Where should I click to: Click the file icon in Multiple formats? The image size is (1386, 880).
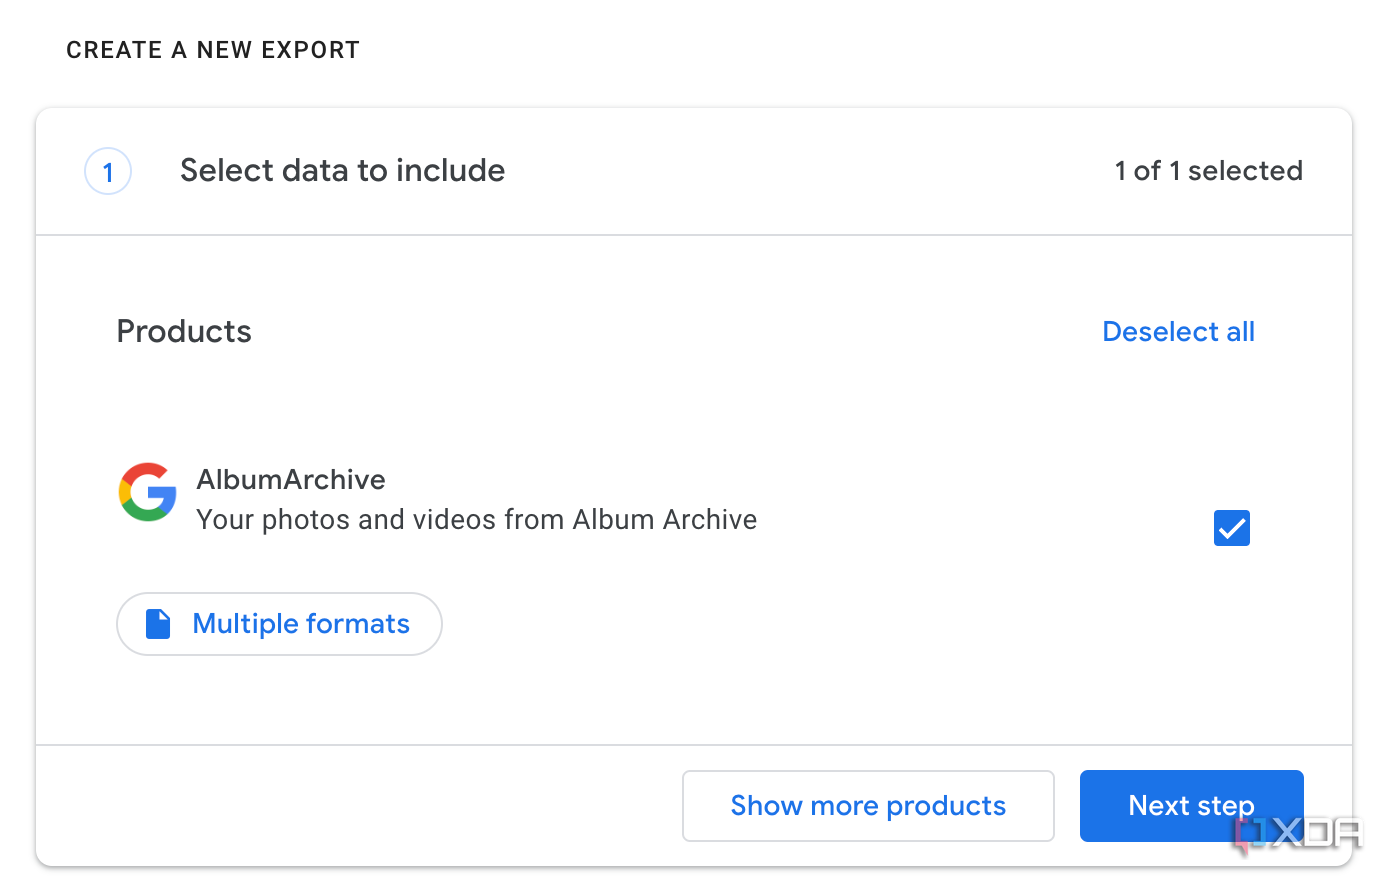[158, 624]
